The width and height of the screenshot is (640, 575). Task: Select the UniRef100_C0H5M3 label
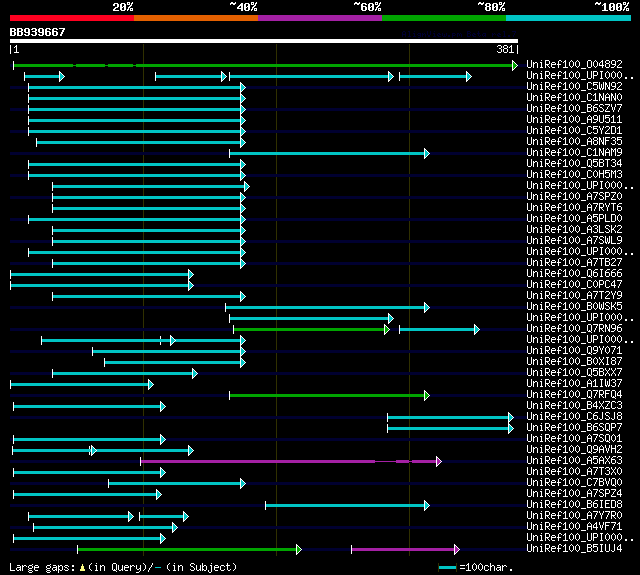click(574, 175)
